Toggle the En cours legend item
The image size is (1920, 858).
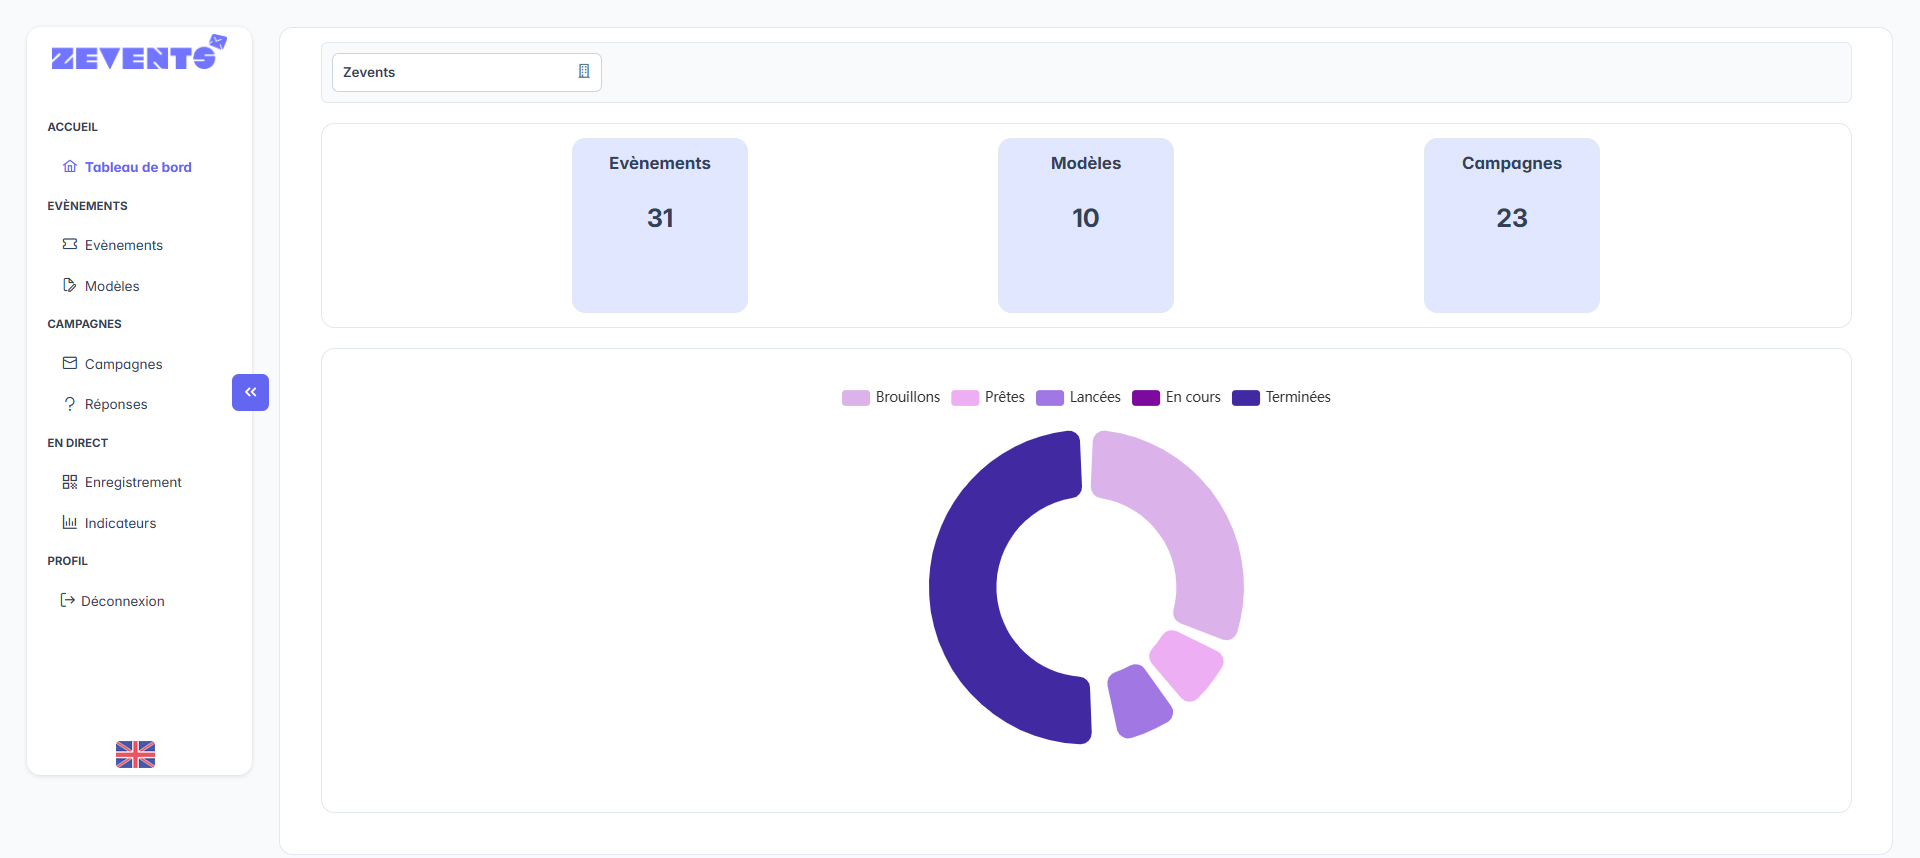point(1177,397)
